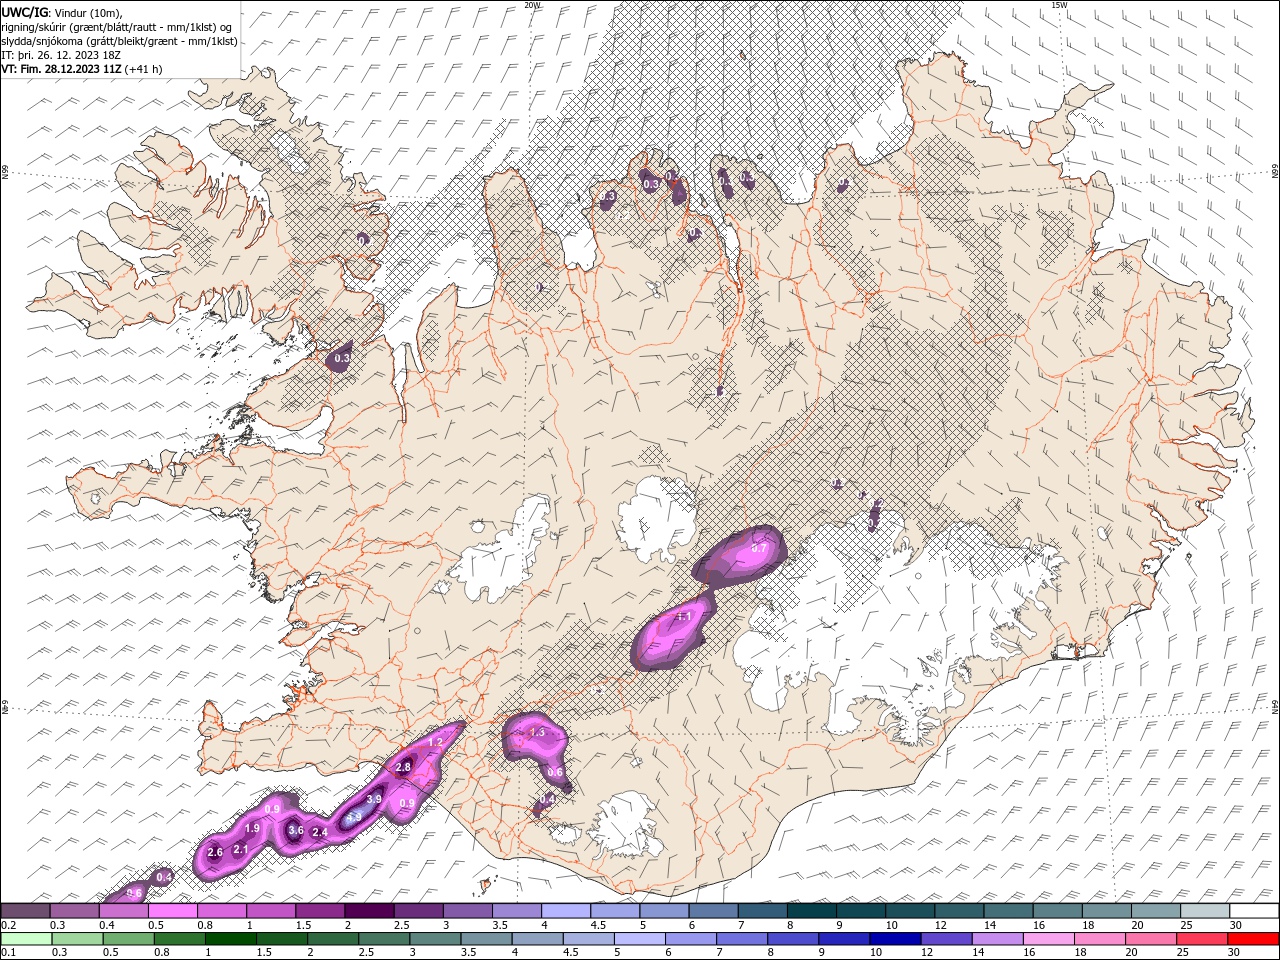Click the 3–3.5 gray-green swatch, lower legend row
The image size is (1280, 960).
[x=435, y=939]
